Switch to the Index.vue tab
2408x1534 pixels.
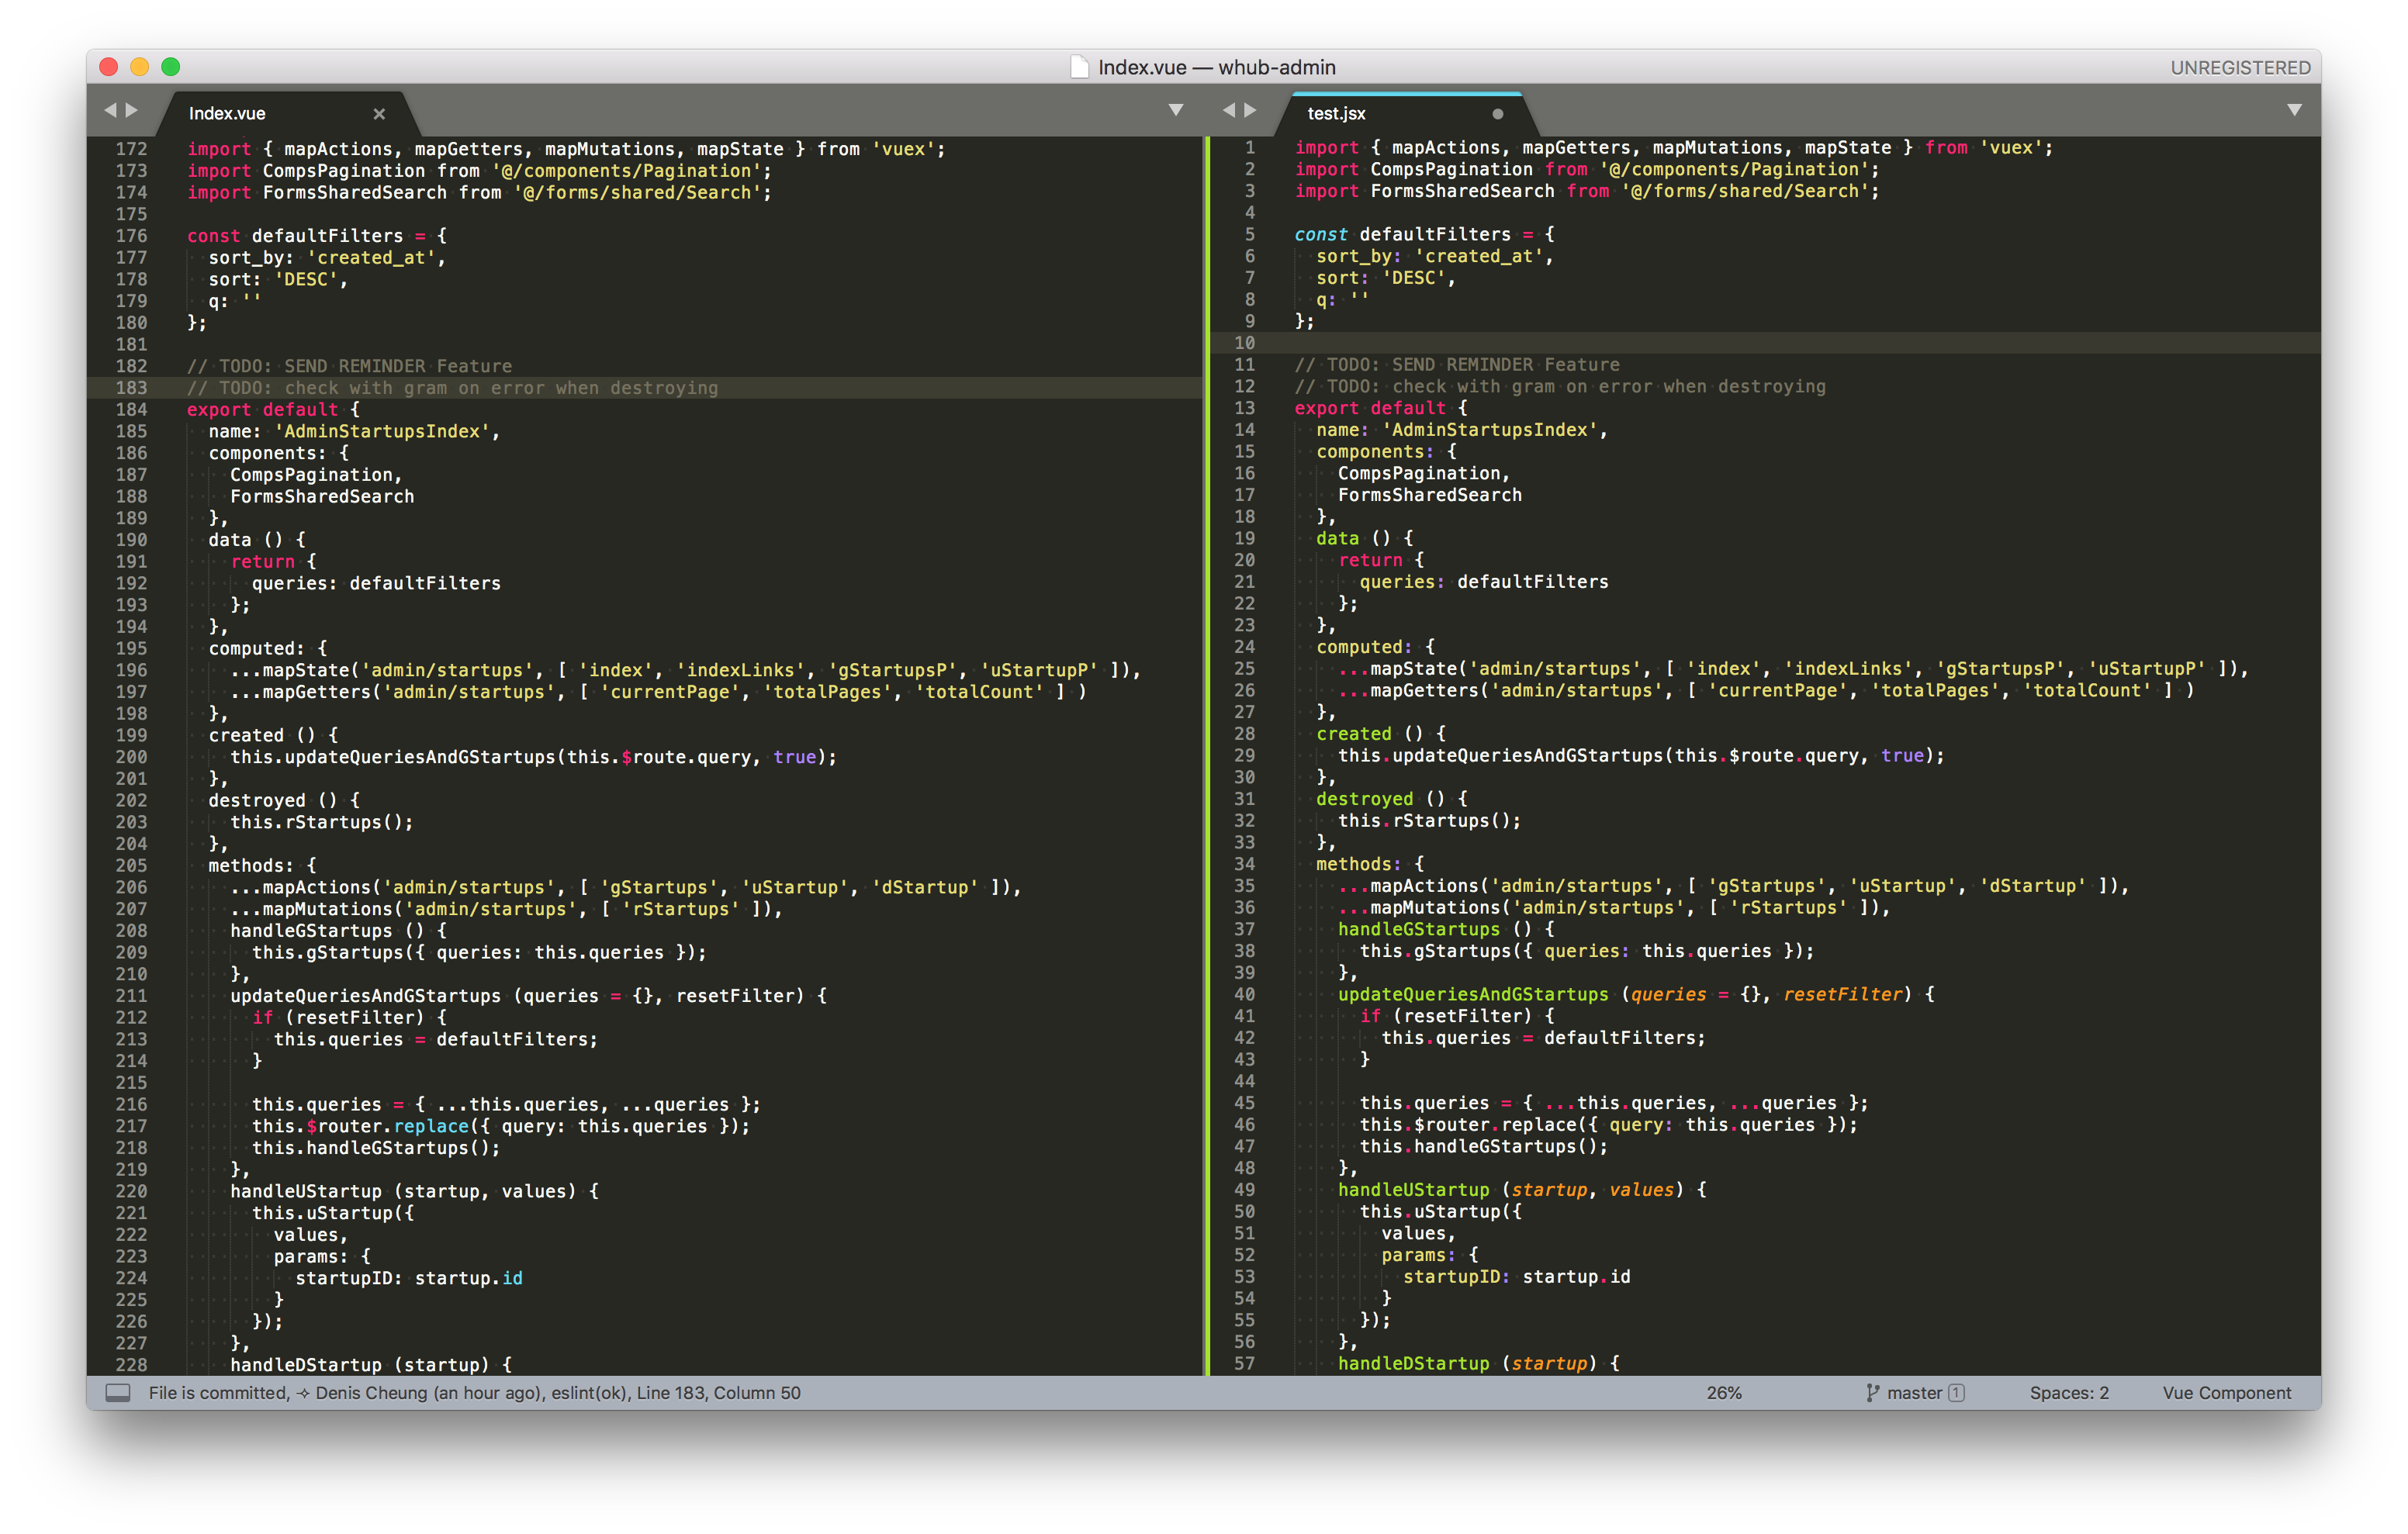click(x=228, y=113)
